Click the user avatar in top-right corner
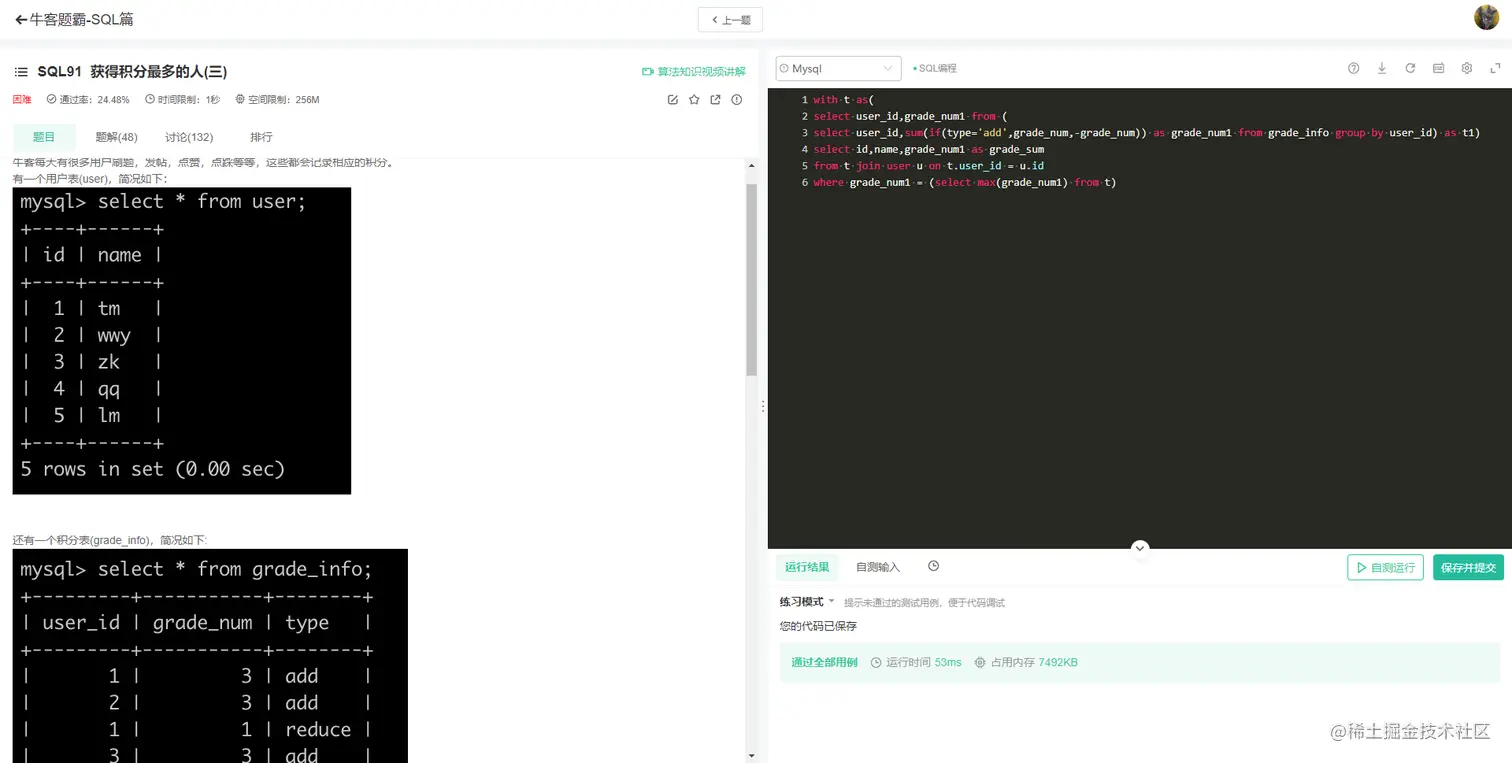 coord(1486,17)
